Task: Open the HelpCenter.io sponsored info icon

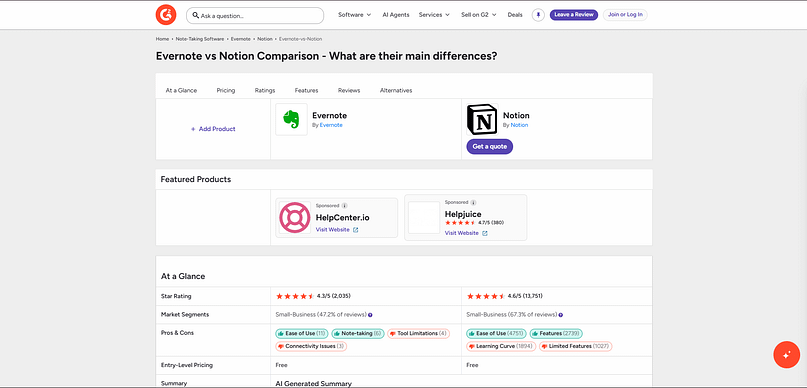Action: click(x=344, y=205)
